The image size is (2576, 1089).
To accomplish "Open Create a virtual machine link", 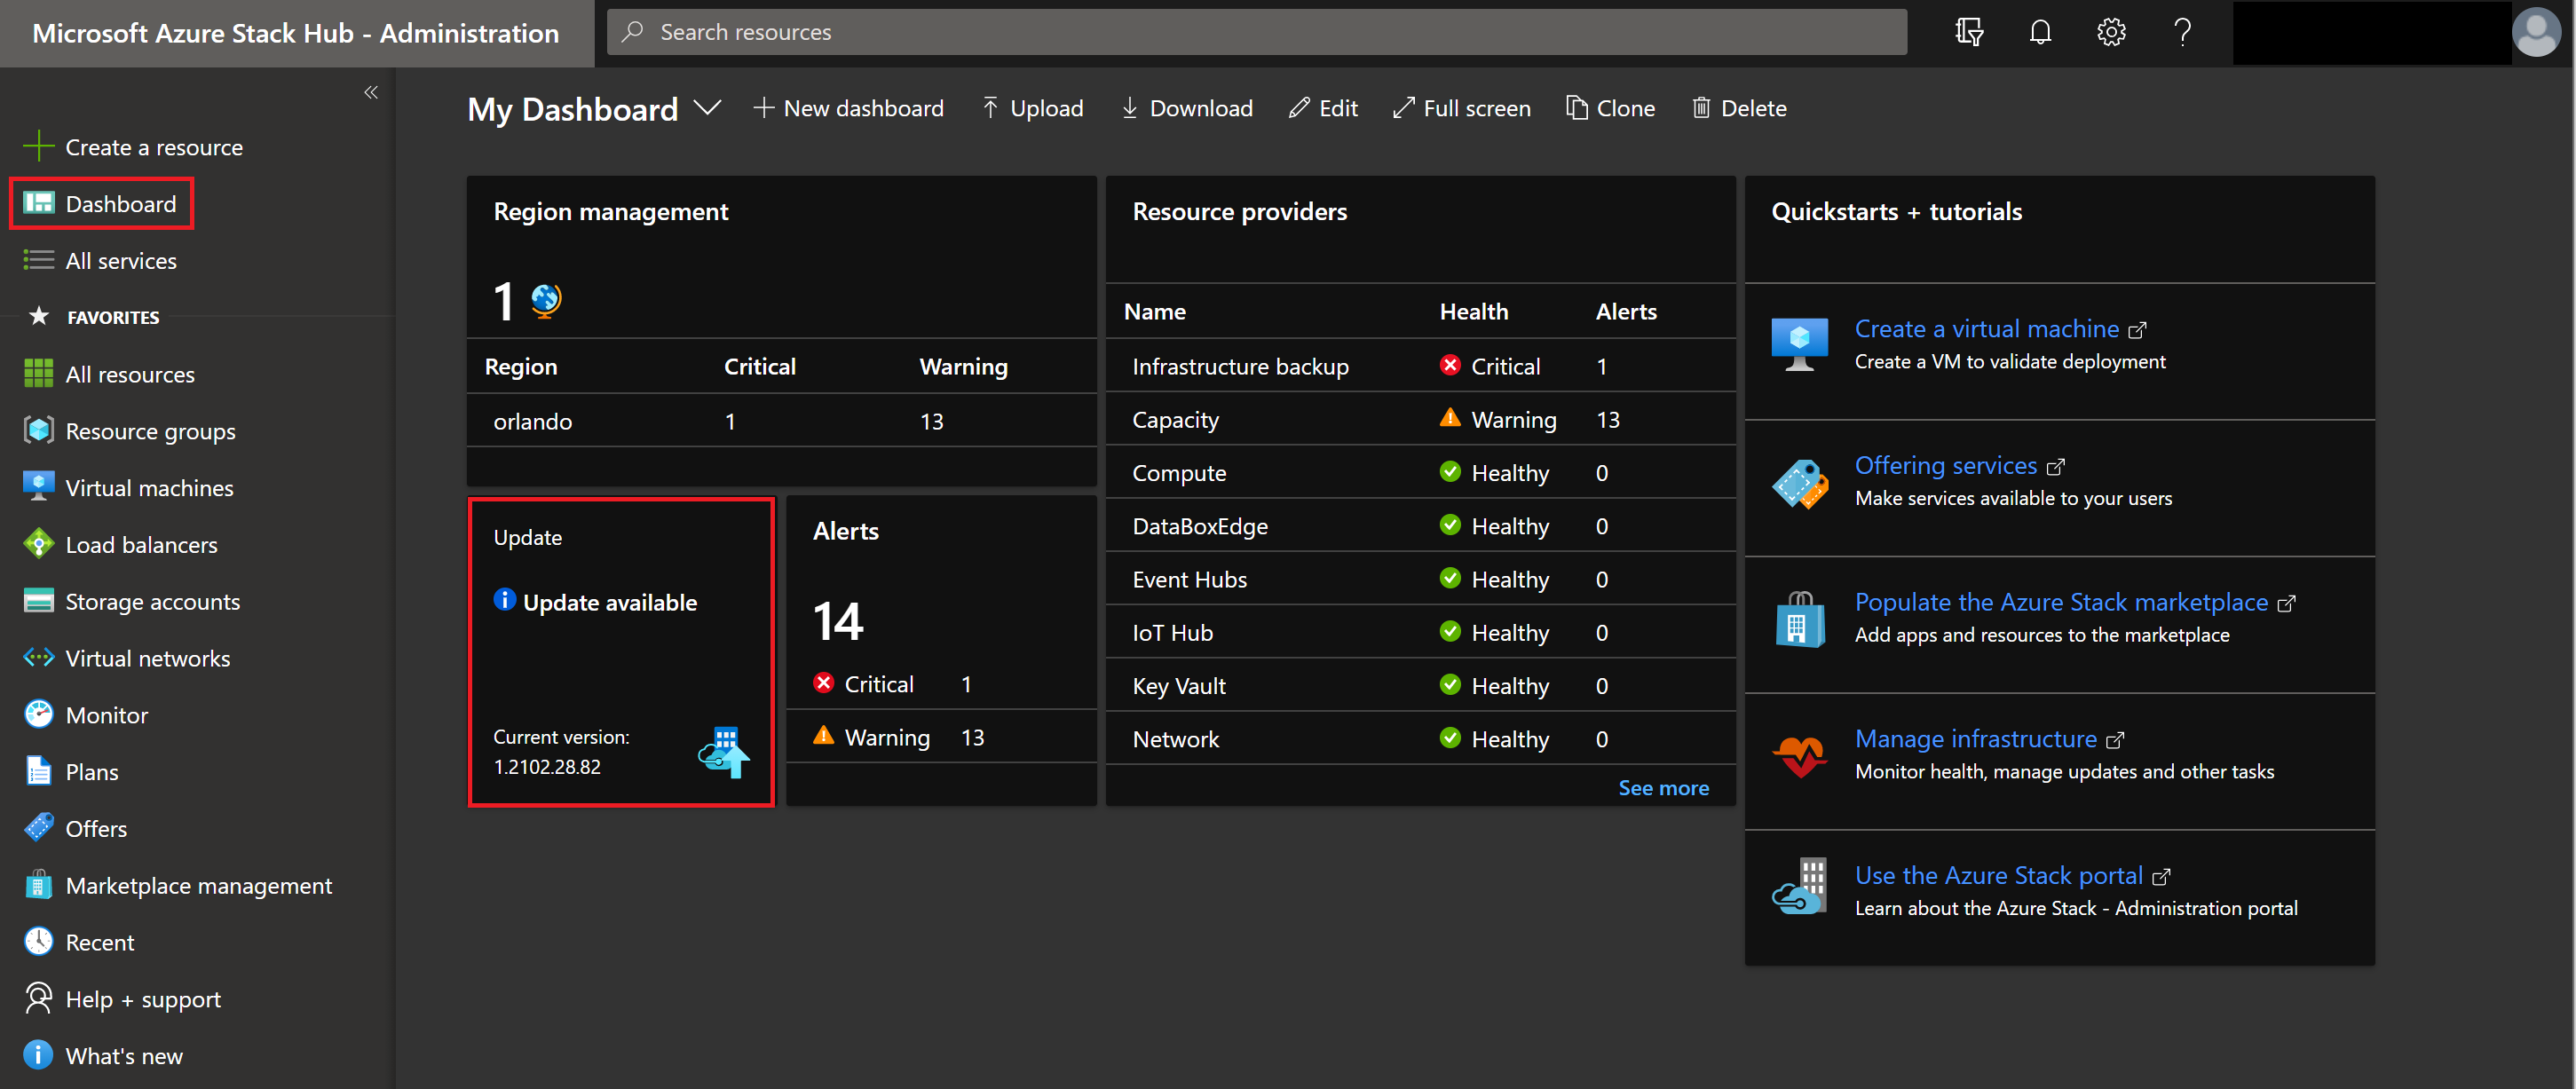I will click(1986, 329).
